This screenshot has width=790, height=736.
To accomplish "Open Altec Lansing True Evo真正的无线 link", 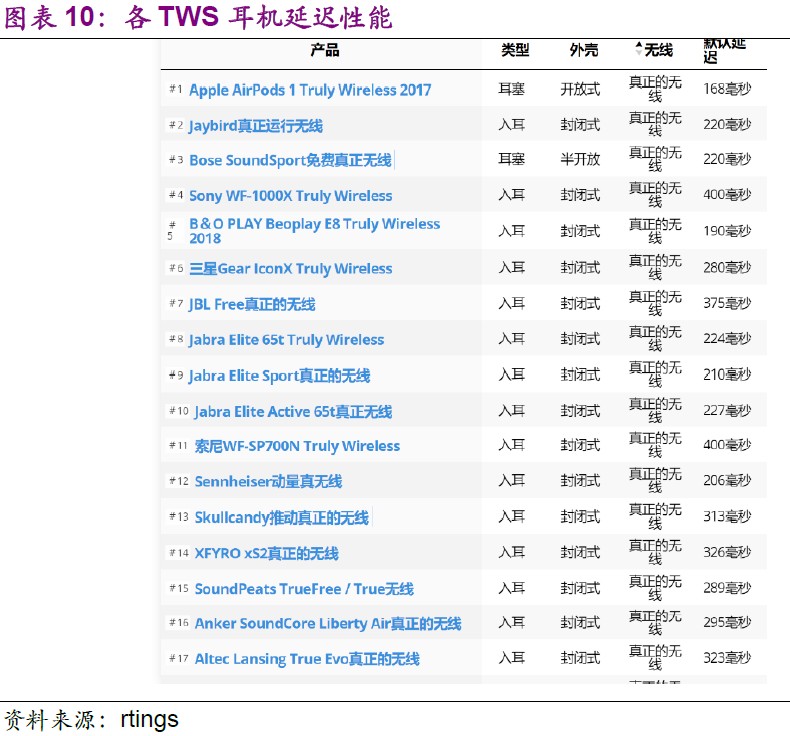I will pyautogui.click(x=307, y=659).
